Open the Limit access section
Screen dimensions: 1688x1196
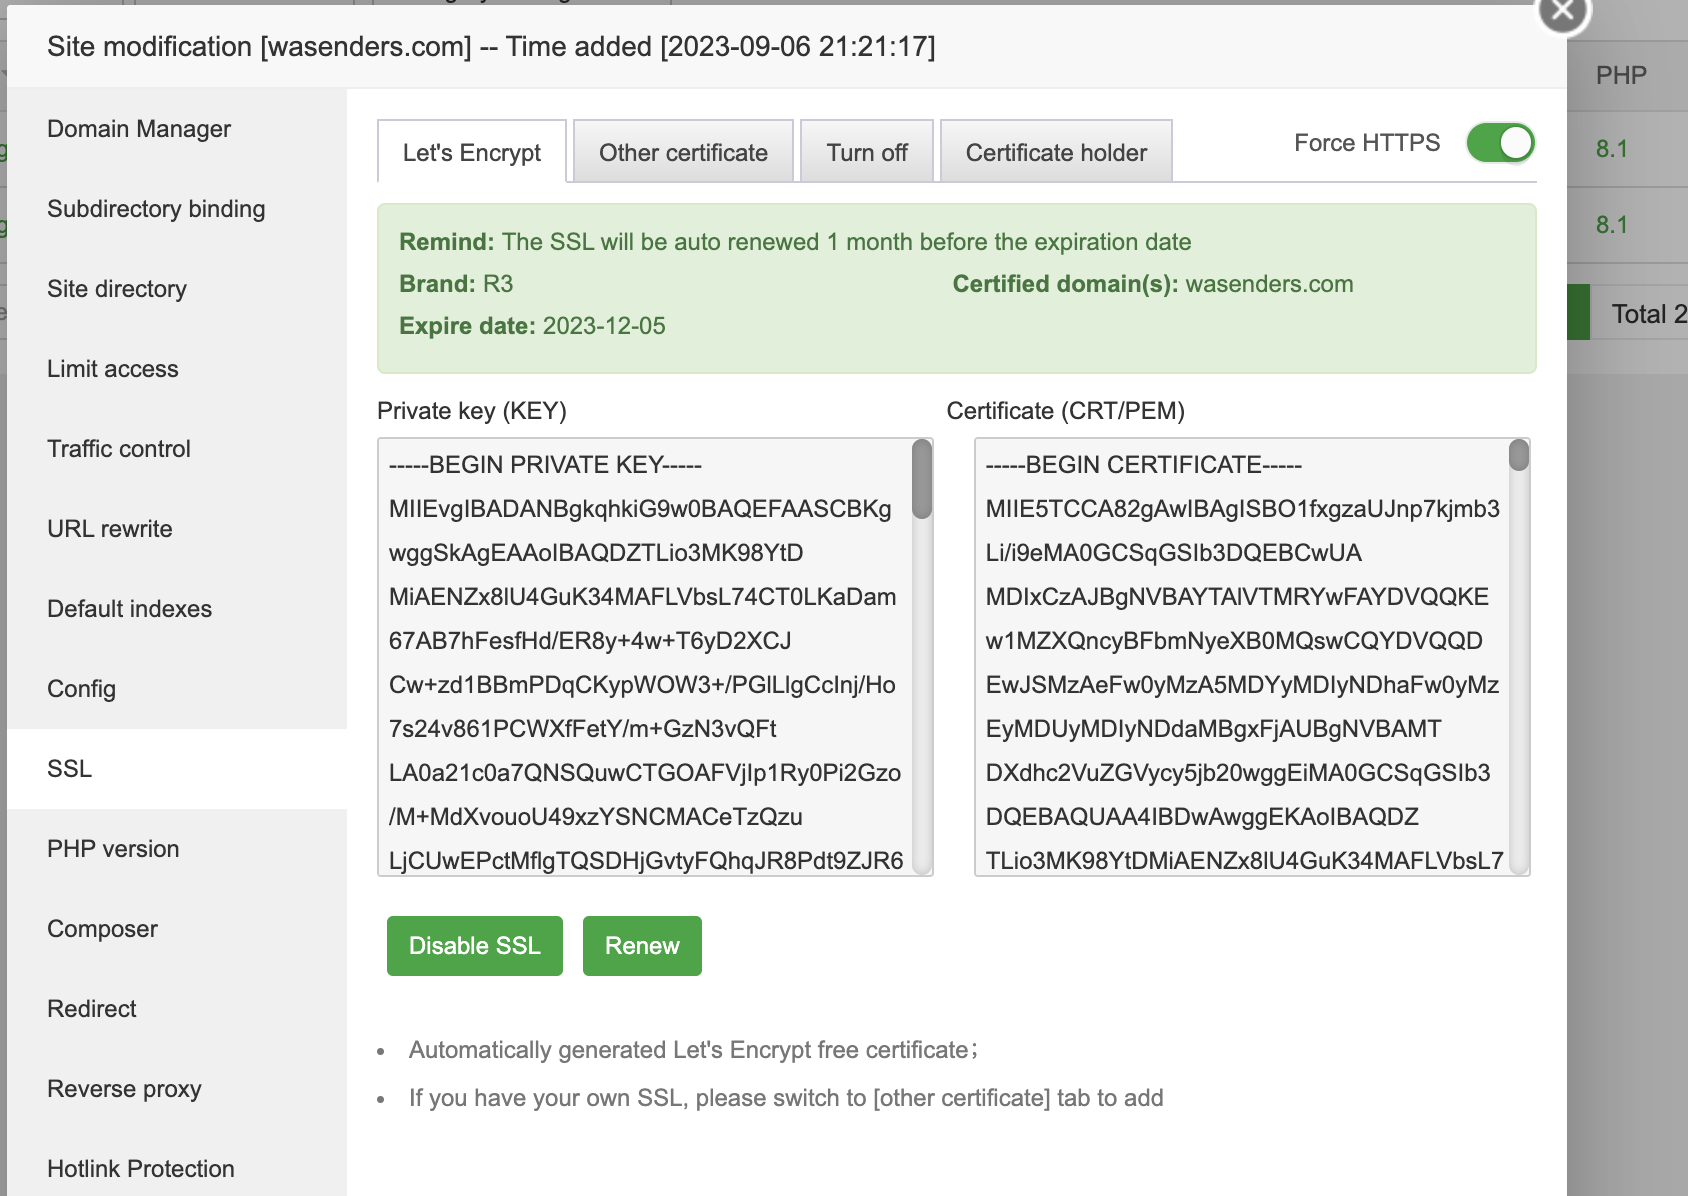(113, 369)
